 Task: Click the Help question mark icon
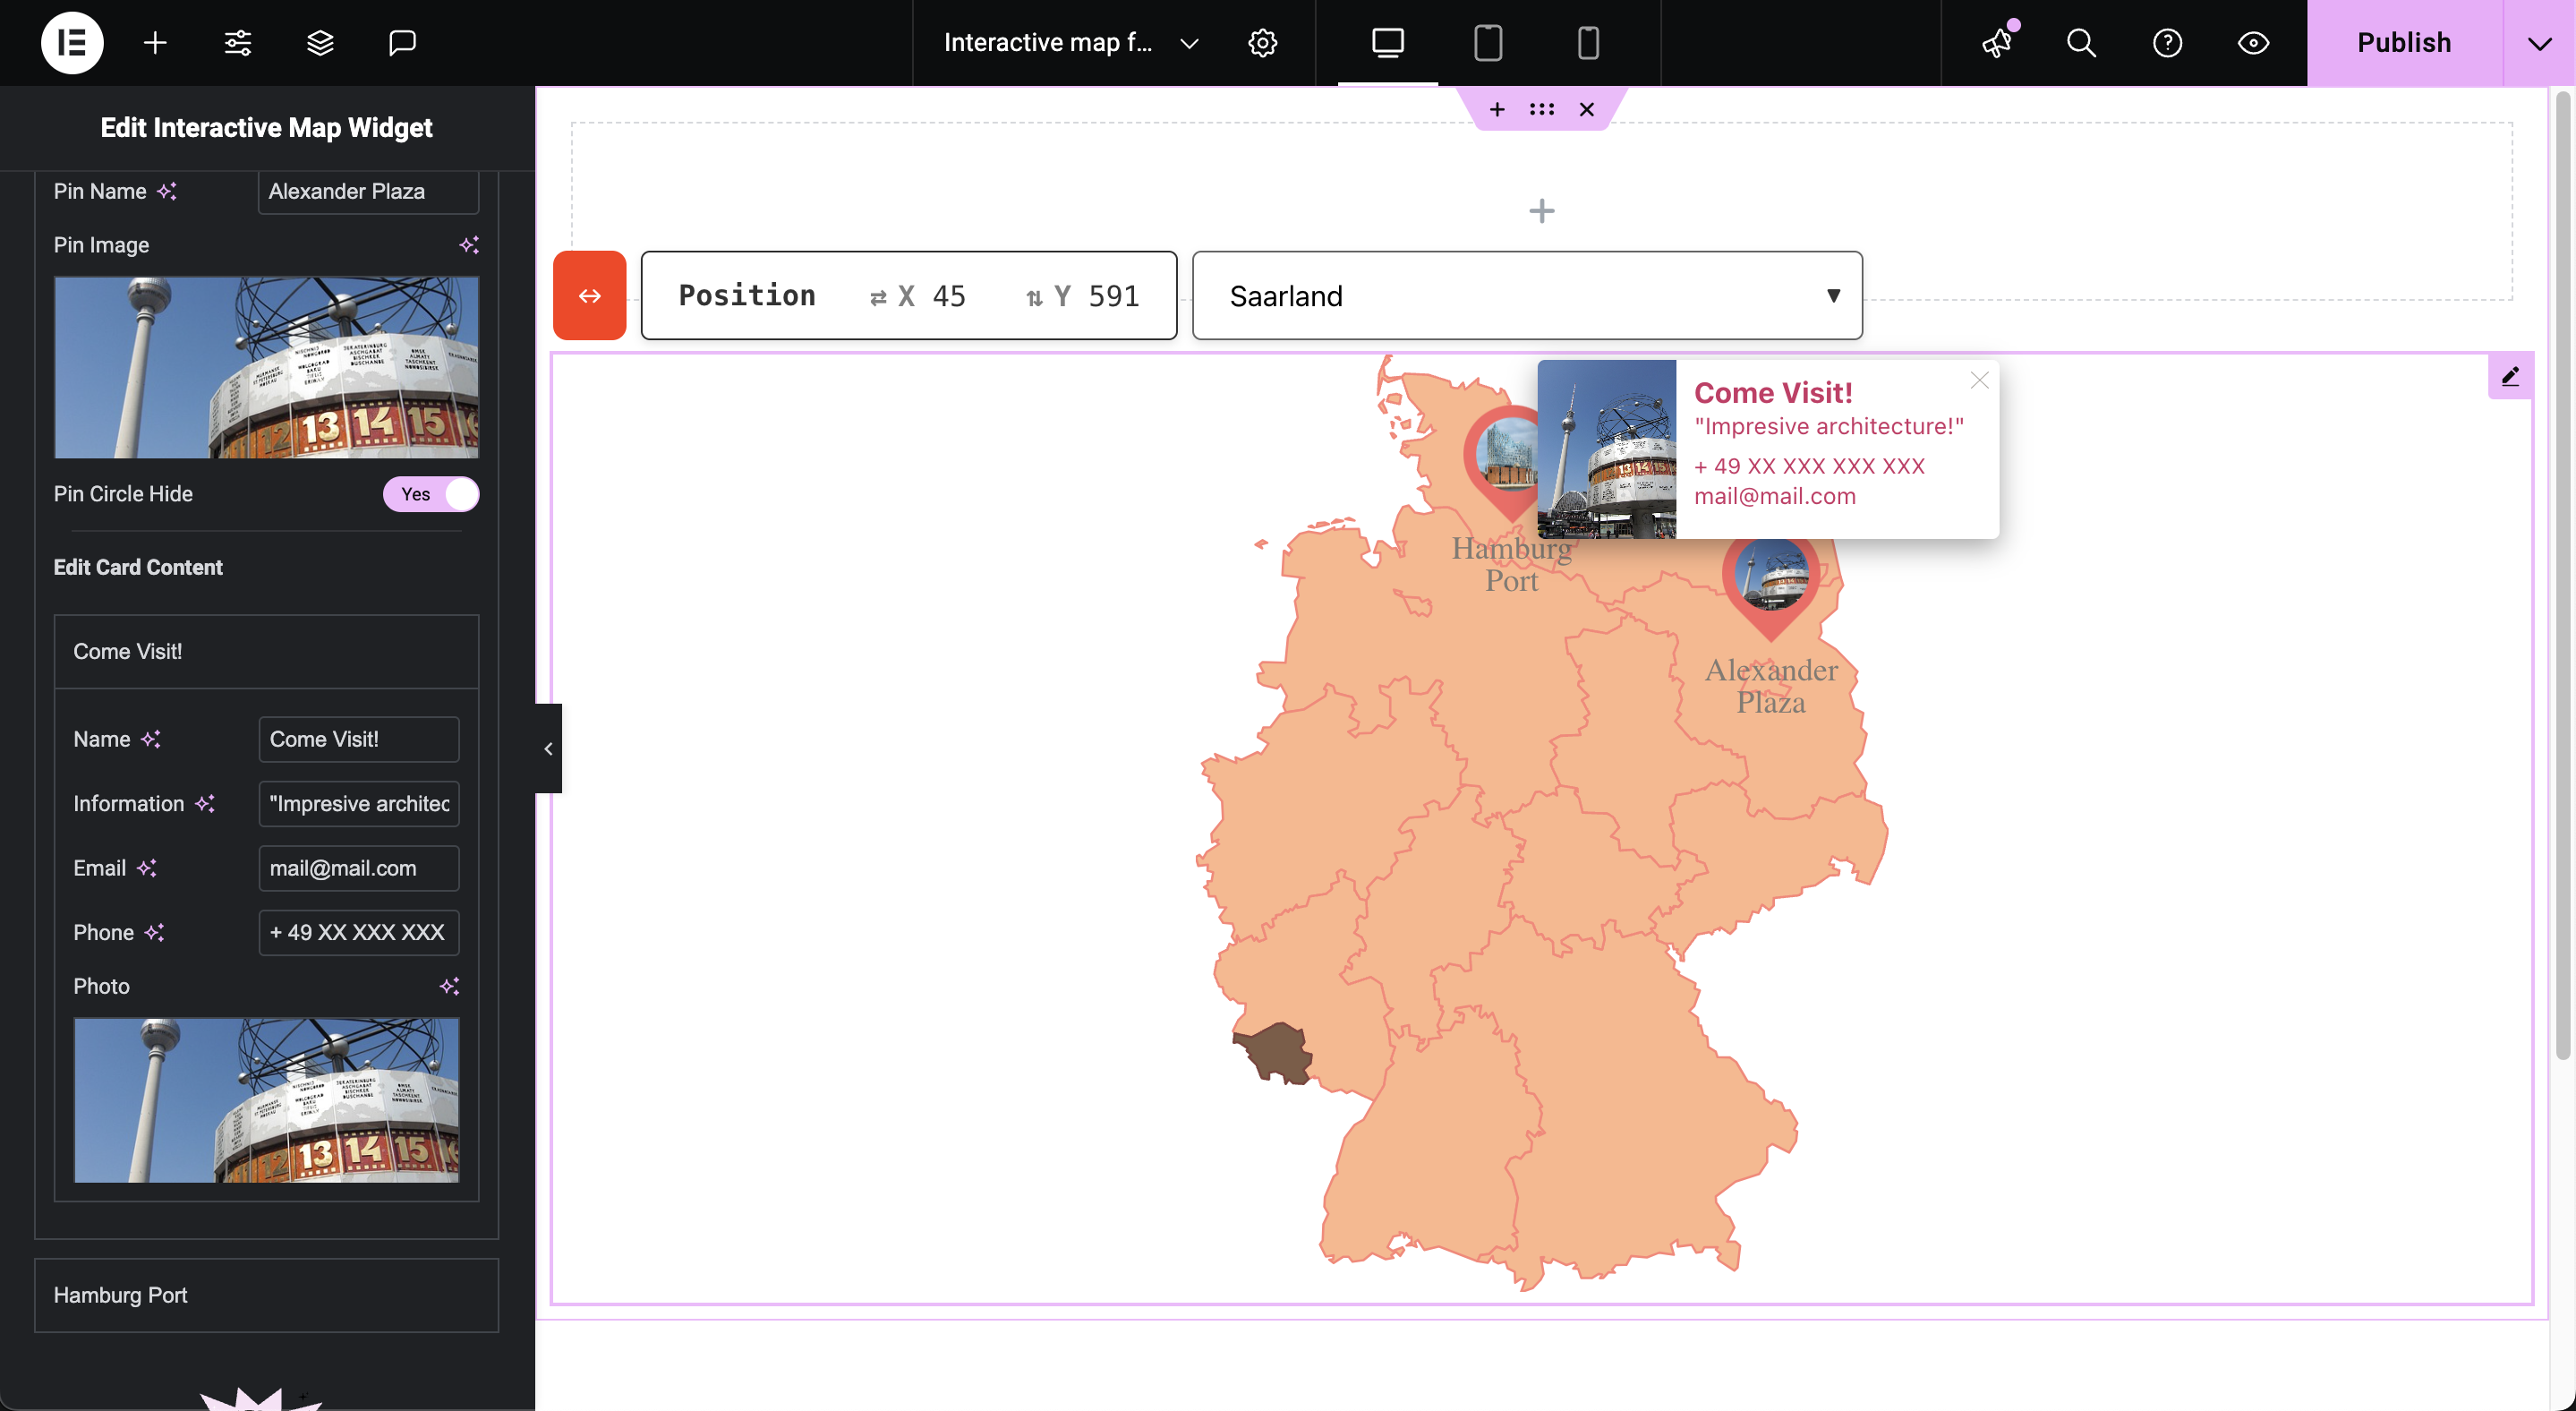click(x=2167, y=43)
